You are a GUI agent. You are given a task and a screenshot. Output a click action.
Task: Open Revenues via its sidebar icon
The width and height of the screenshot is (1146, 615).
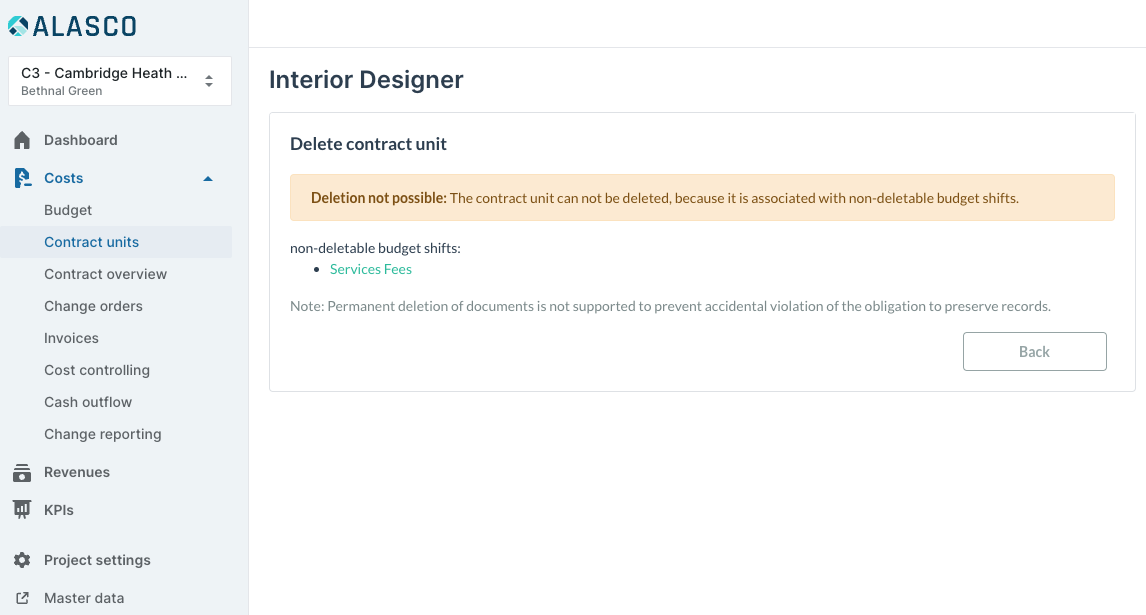pyautogui.click(x=22, y=472)
